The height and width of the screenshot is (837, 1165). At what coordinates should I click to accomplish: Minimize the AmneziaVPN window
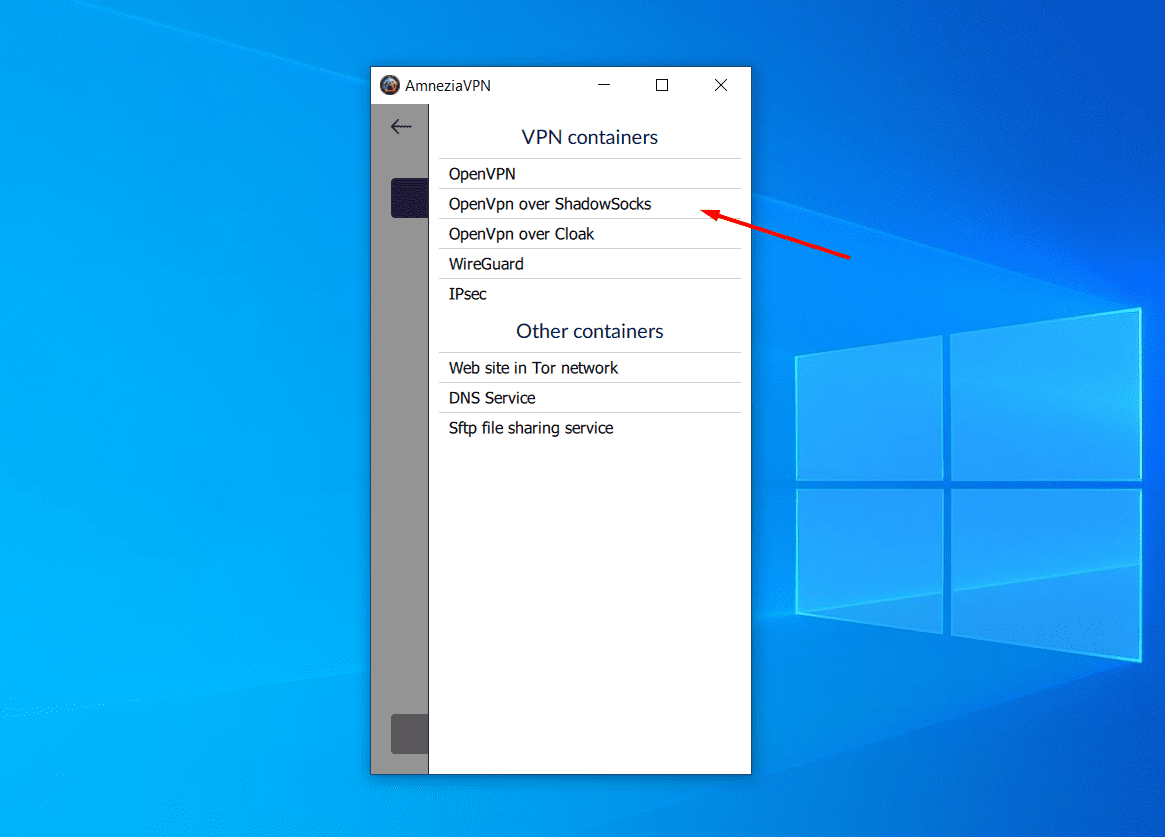[604, 86]
